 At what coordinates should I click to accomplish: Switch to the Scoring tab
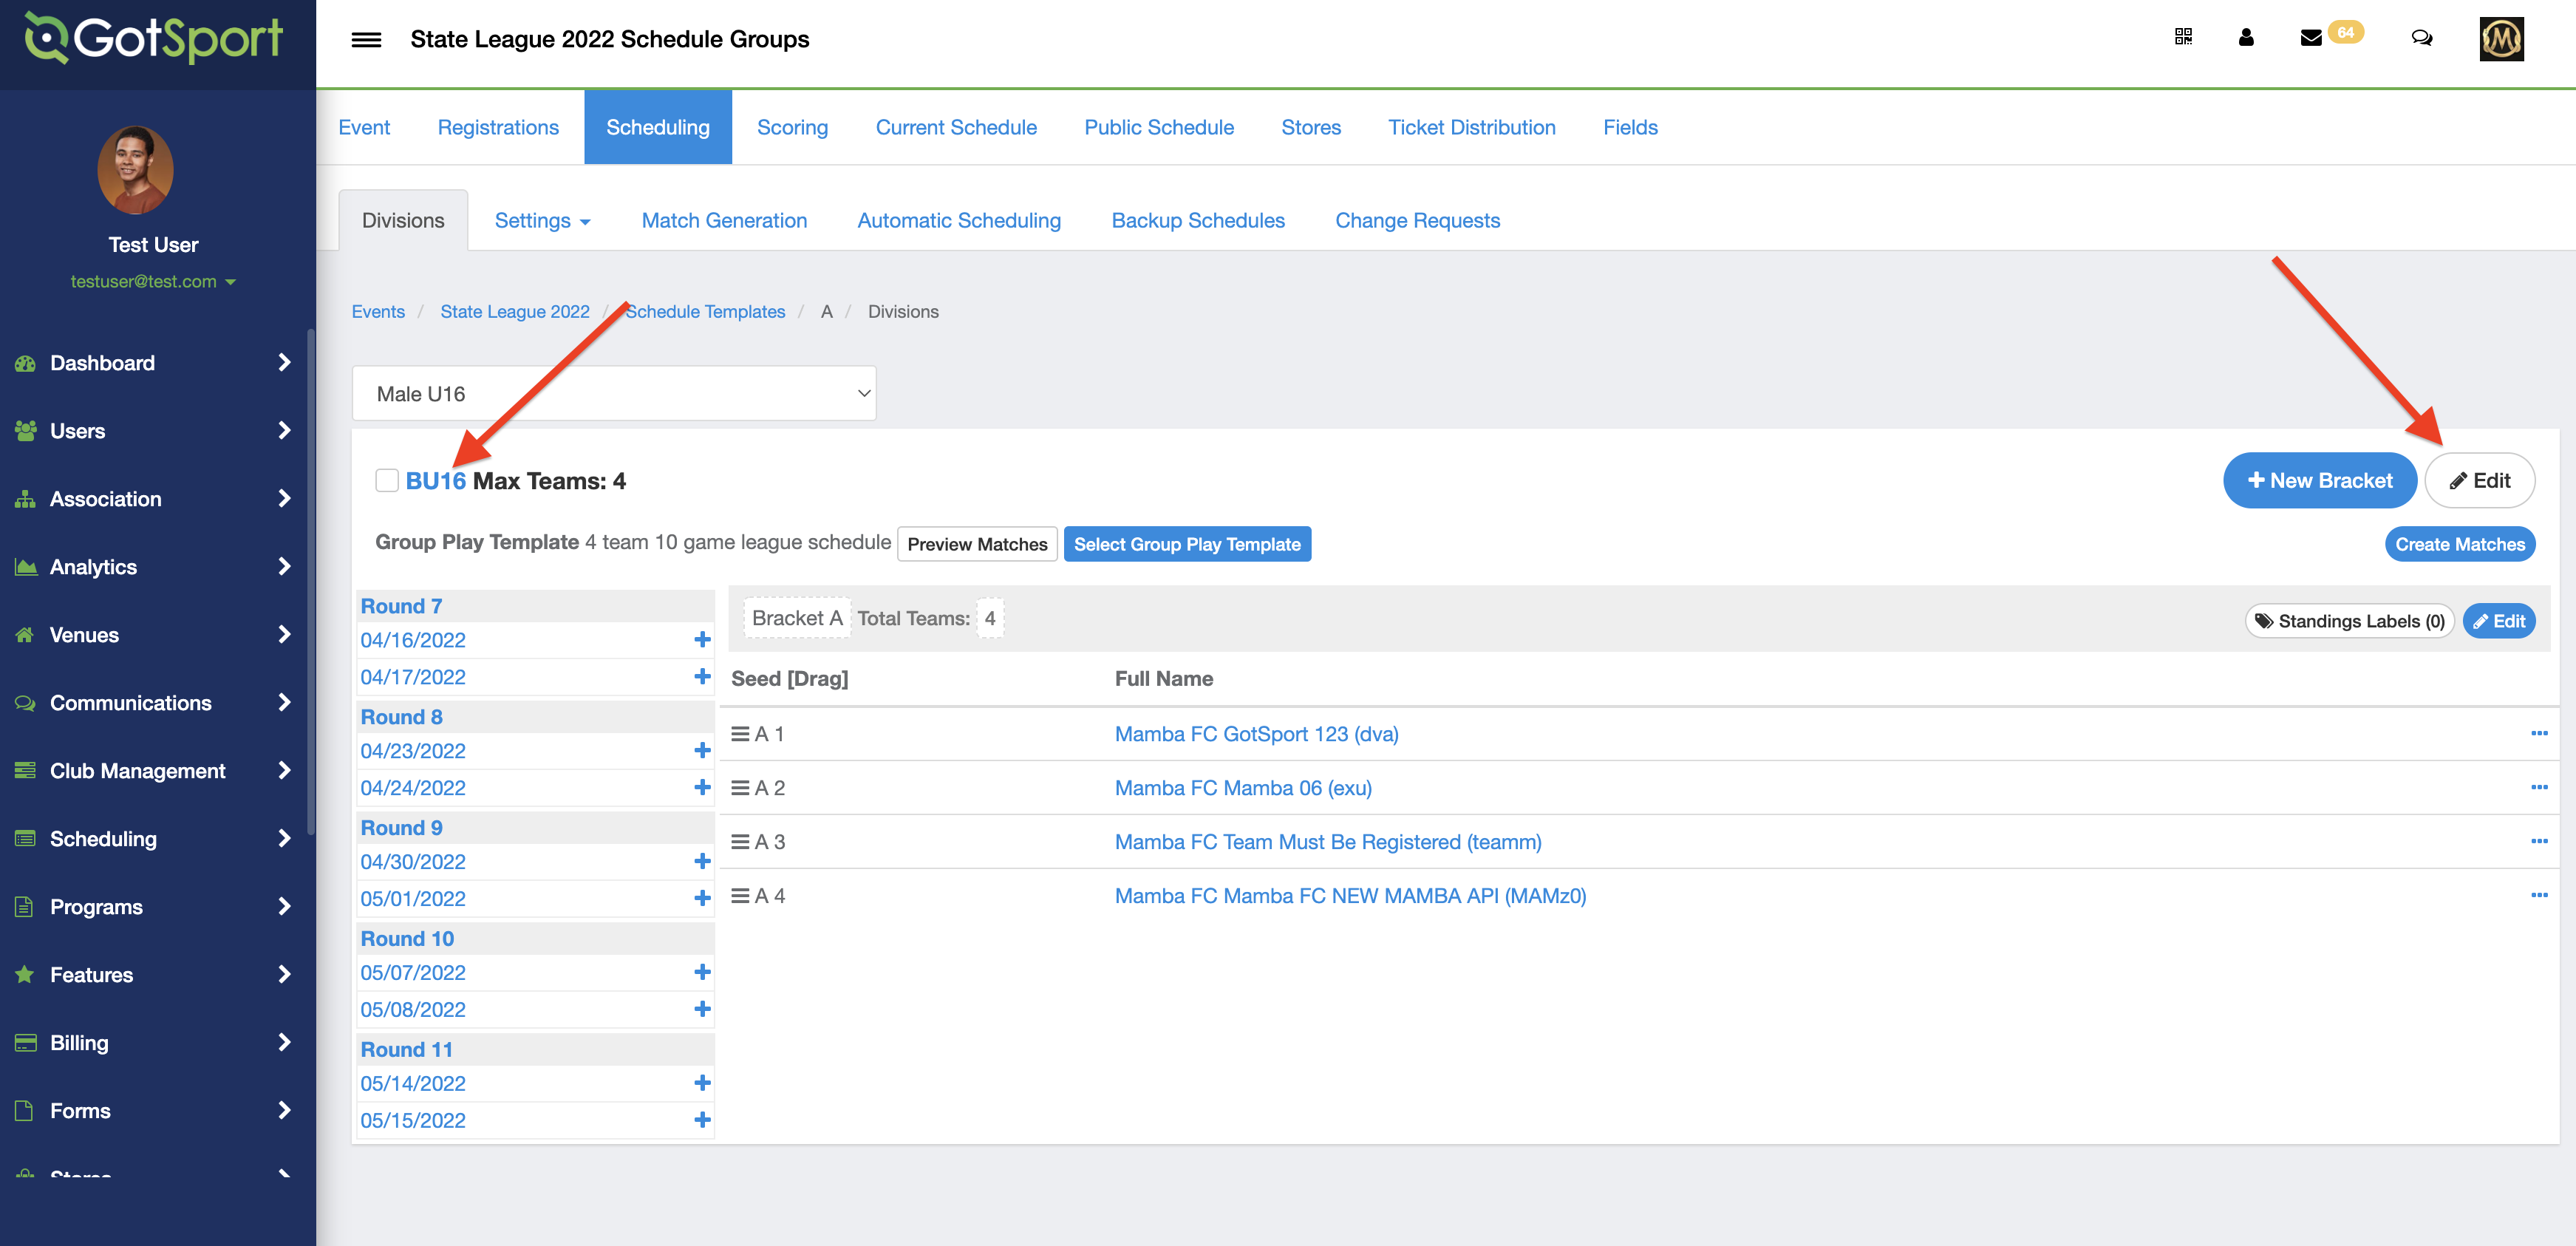pos(792,127)
